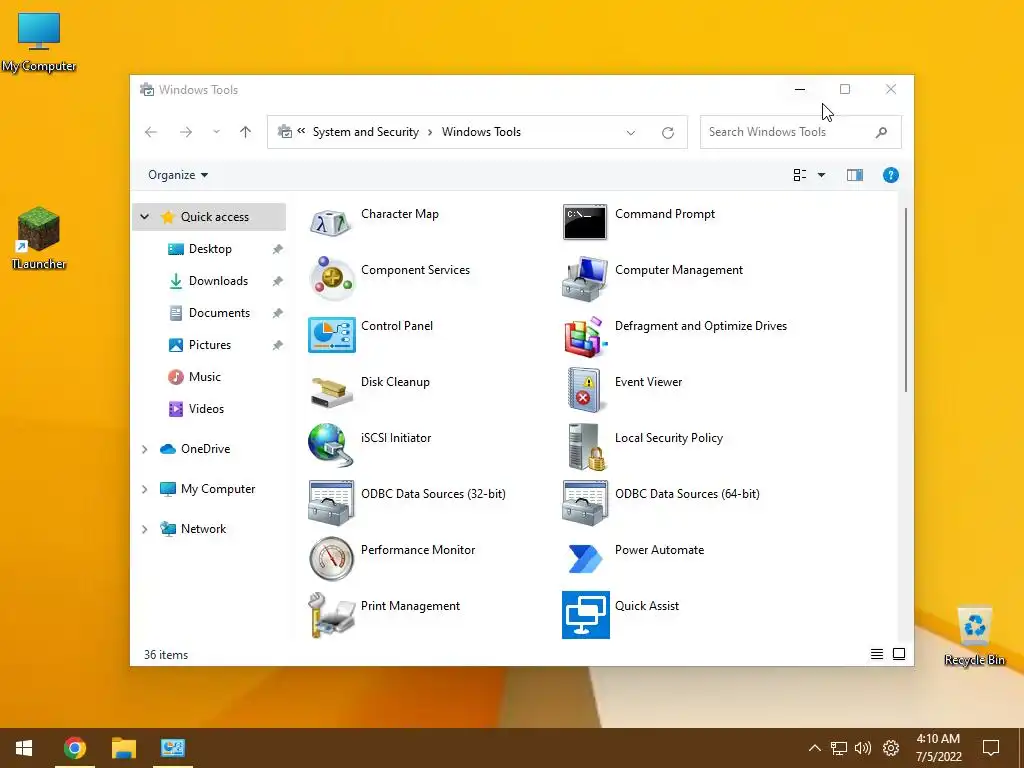Open the recent locations dropdown arrow
The height and width of the screenshot is (768, 1024).
pos(216,132)
